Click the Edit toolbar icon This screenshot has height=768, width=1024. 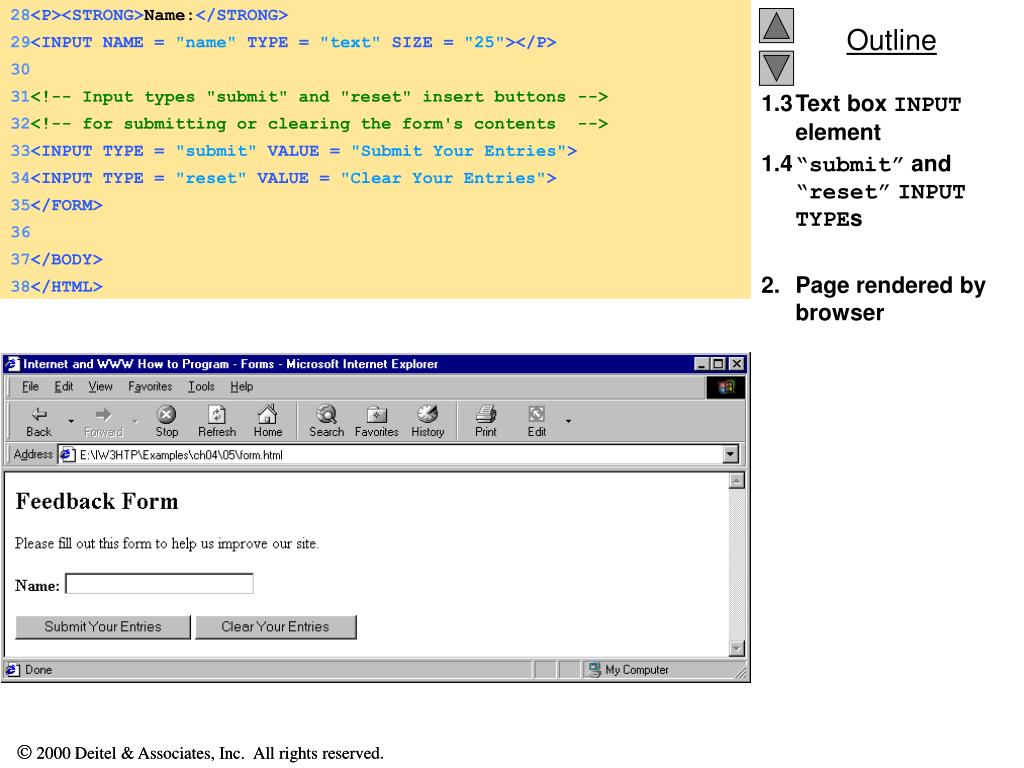pyautogui.click(x=536, y=414)
